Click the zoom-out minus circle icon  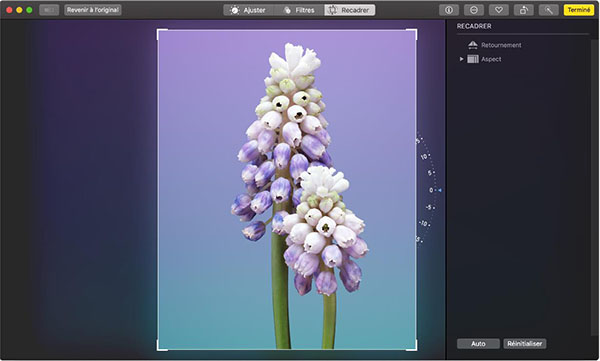click(474, 10)
